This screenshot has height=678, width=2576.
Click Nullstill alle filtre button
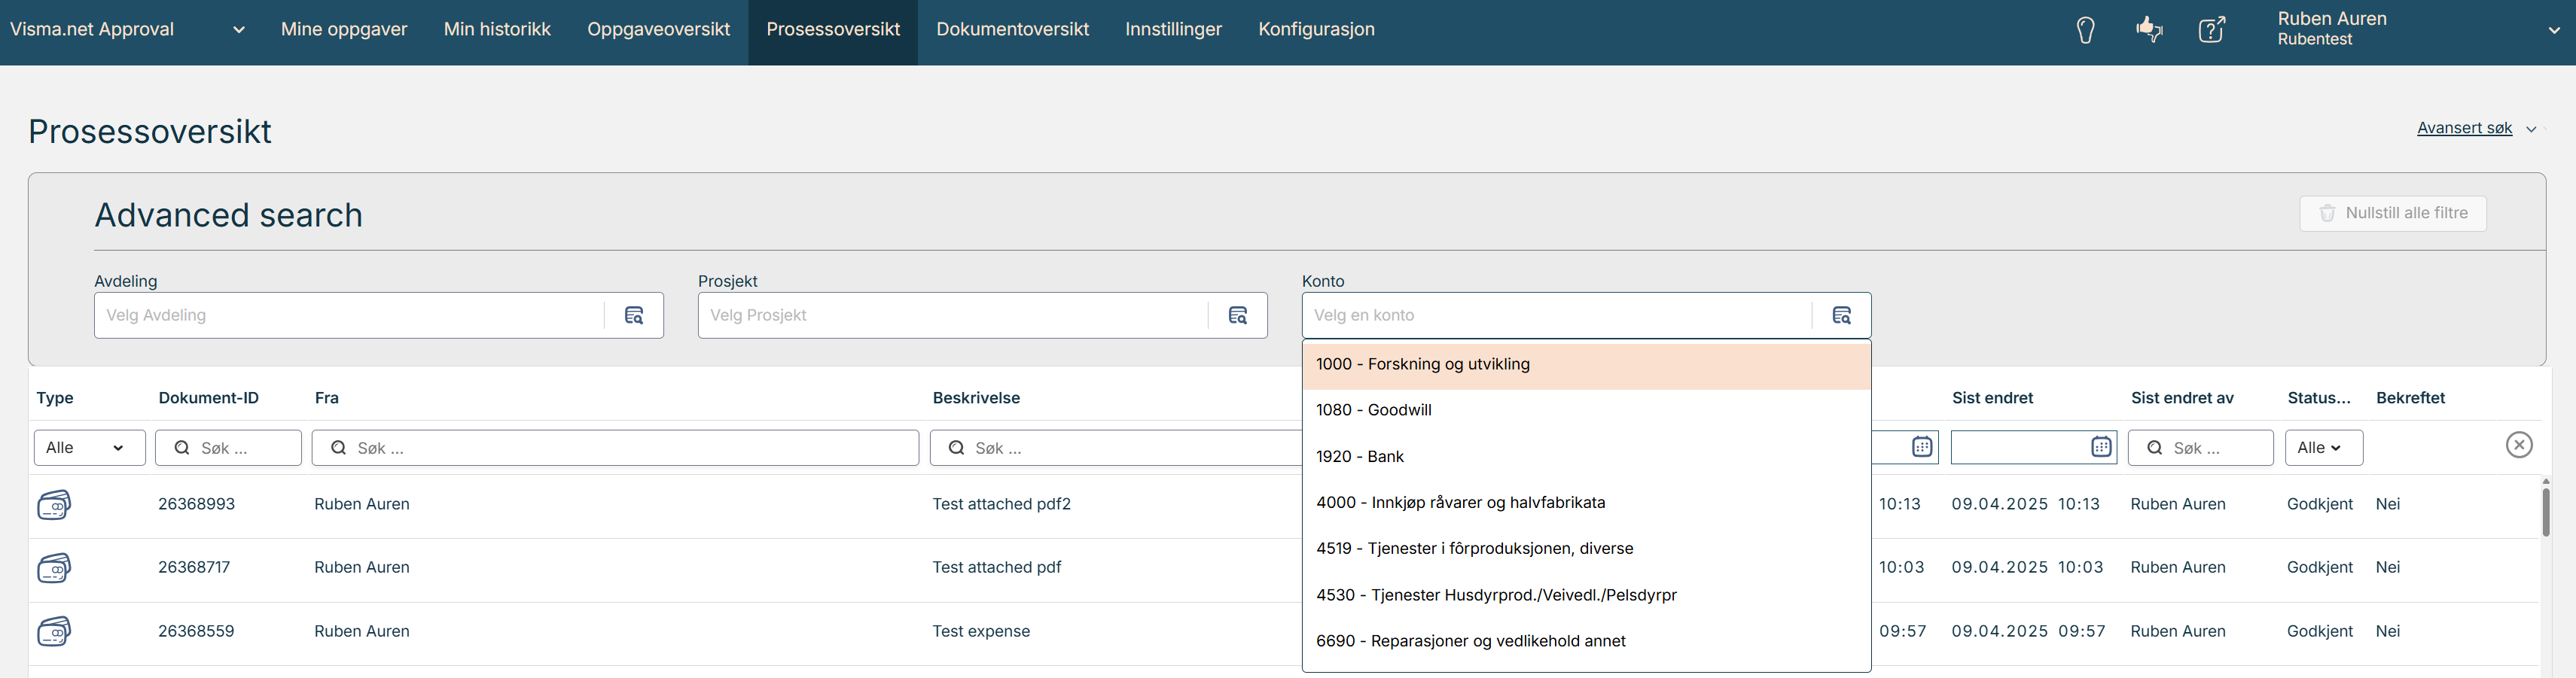pyautogui.click(x=2393, y=213)
